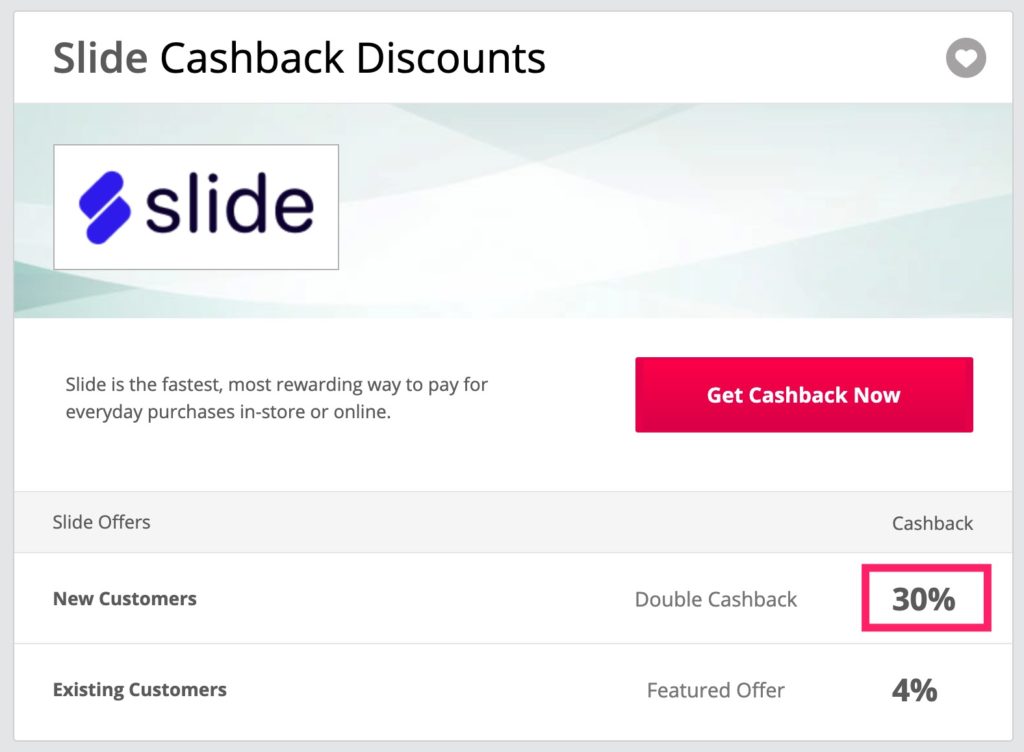Select the page title Slide Cashback Discounts
This screenshot has width=1024, height=752.
click(x=299, y=58)
